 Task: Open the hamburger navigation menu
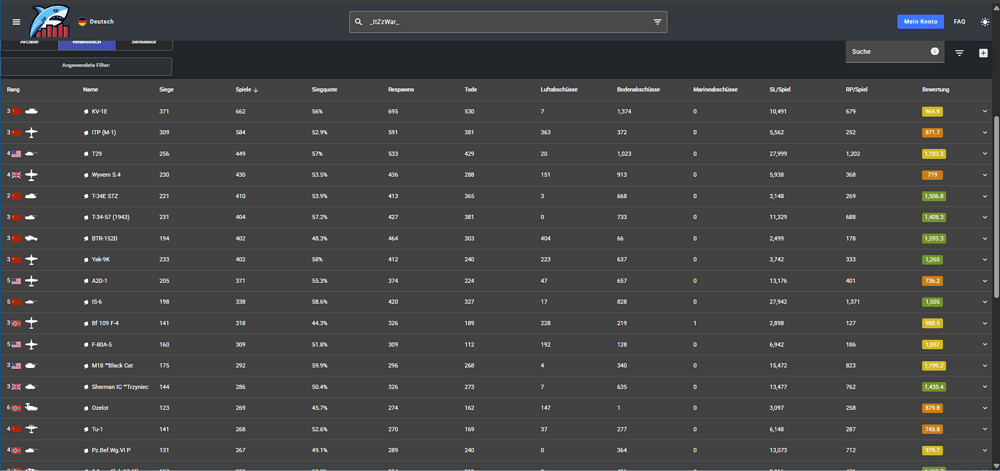16,22
